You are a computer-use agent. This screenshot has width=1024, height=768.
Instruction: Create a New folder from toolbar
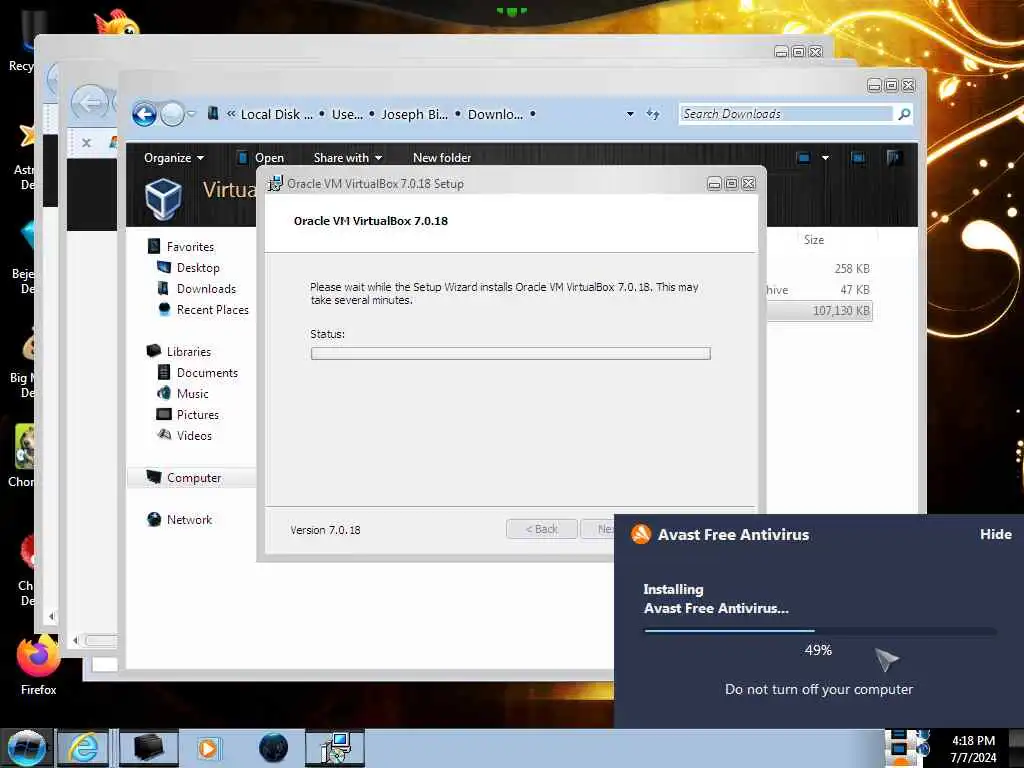441,158
